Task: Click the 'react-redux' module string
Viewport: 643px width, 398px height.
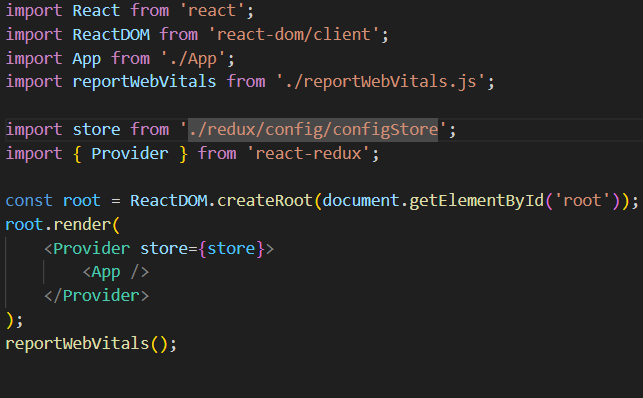Action: pyautogui.click(x=308, y=154)
